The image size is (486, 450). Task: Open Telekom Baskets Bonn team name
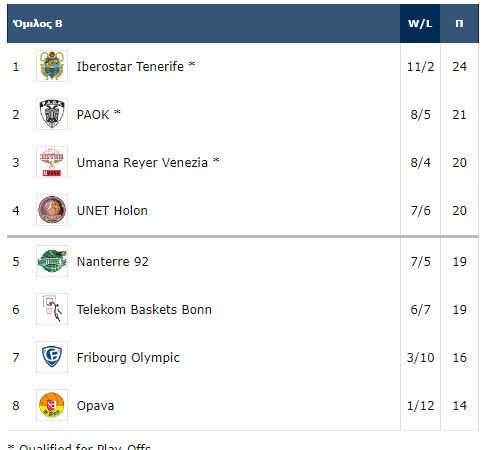(x=144, y=310)
